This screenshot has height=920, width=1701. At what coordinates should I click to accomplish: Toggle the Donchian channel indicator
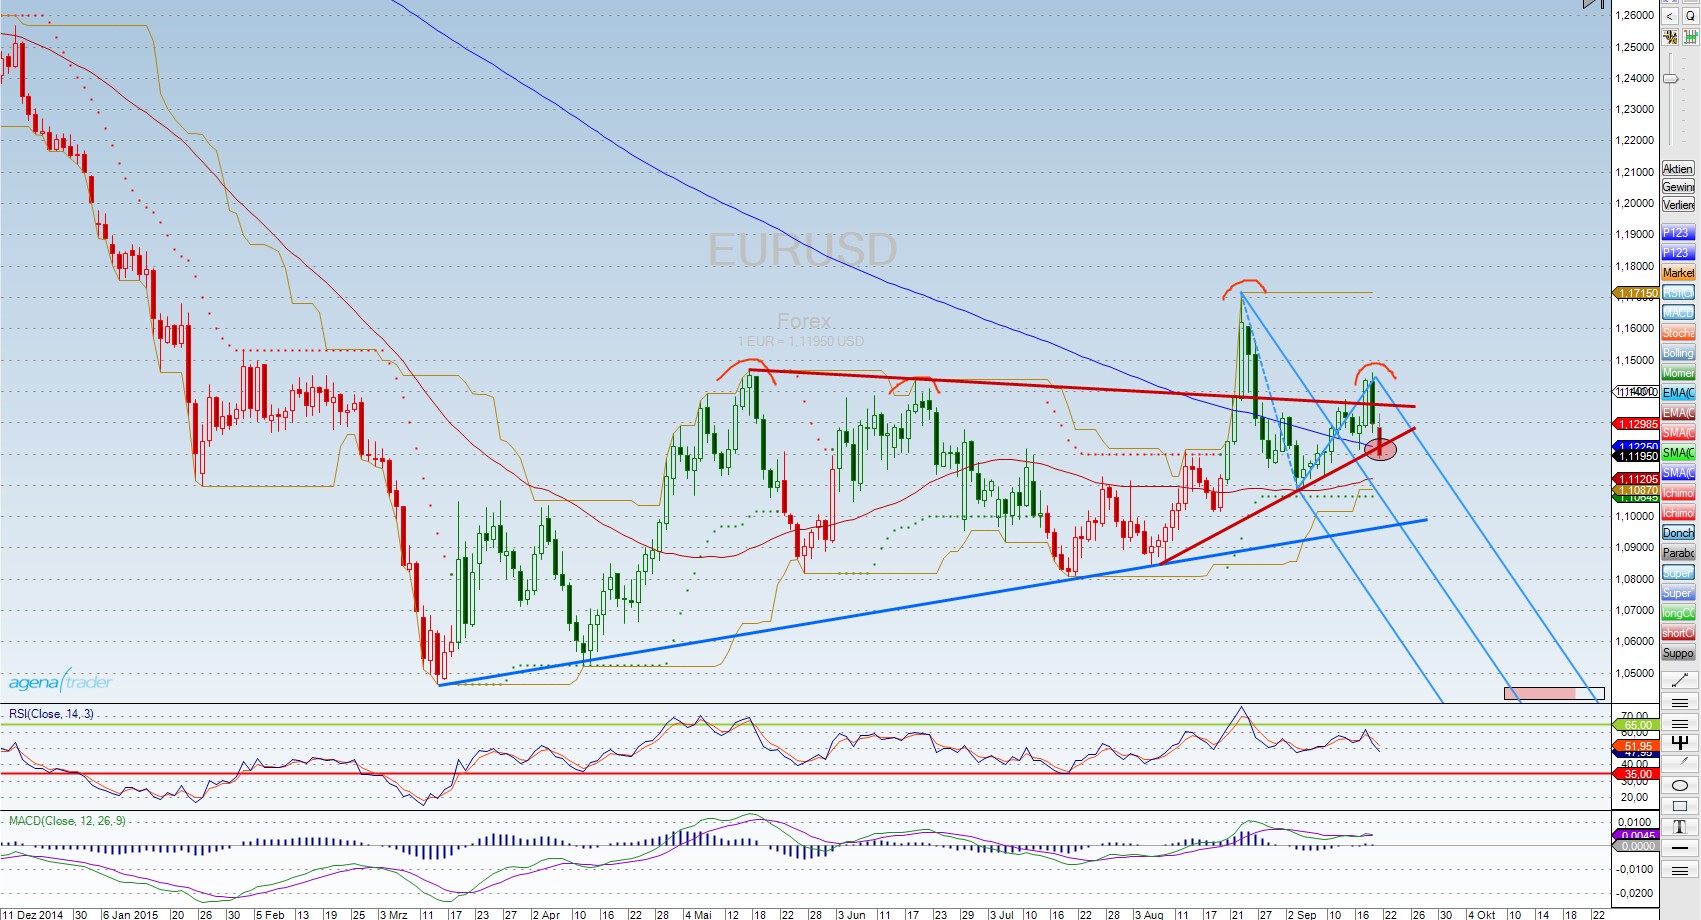1678,533
